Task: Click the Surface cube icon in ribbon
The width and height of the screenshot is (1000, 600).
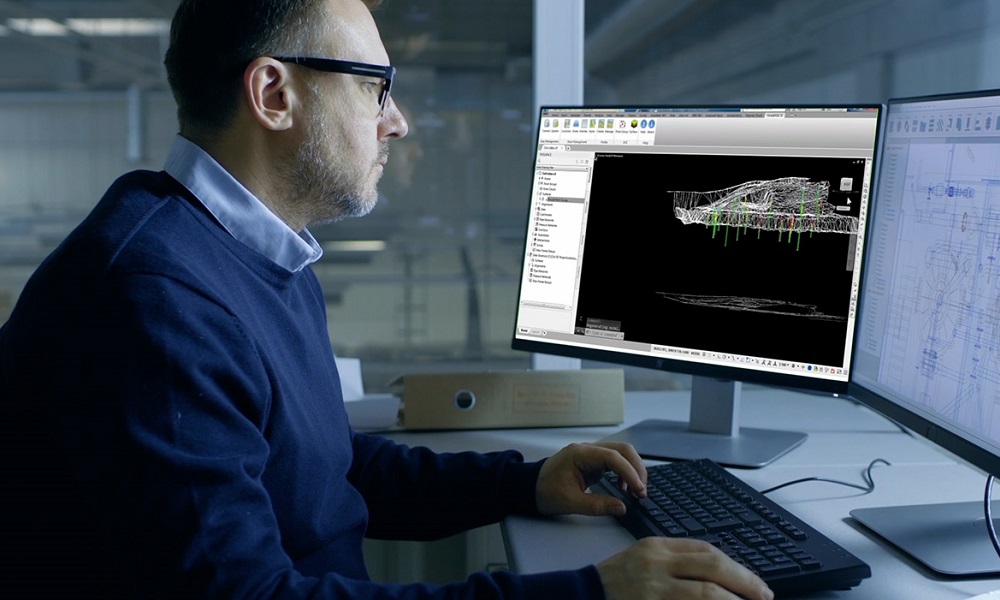Action: point(634,125)
